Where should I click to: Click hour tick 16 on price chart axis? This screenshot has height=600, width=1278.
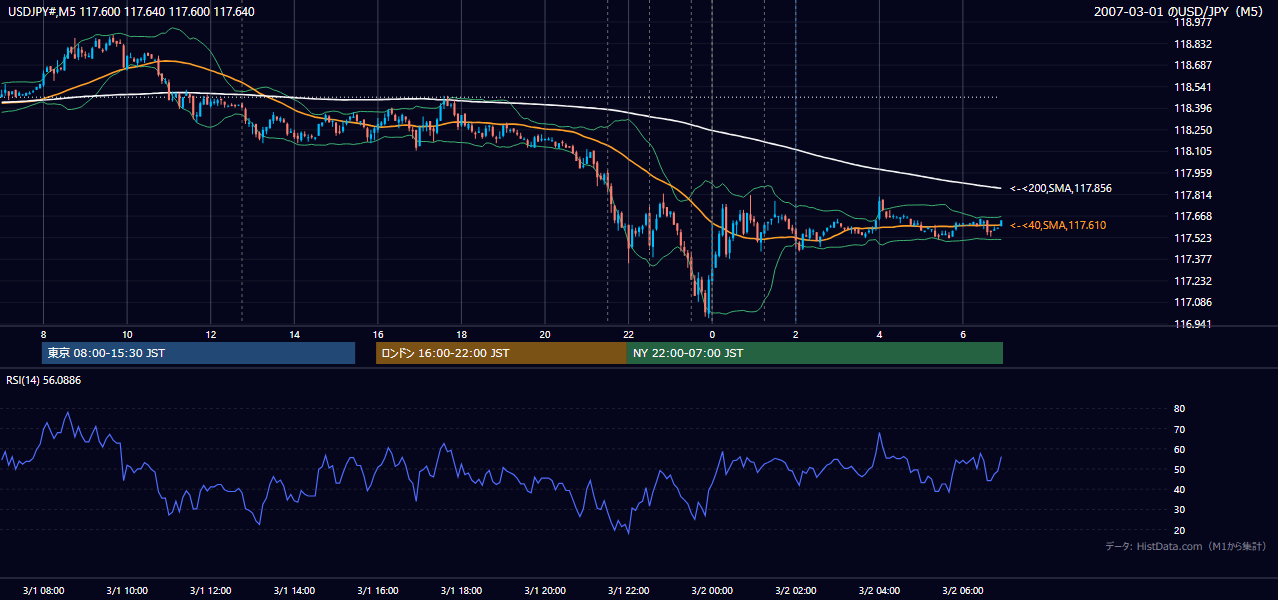[x=378, y=334]
